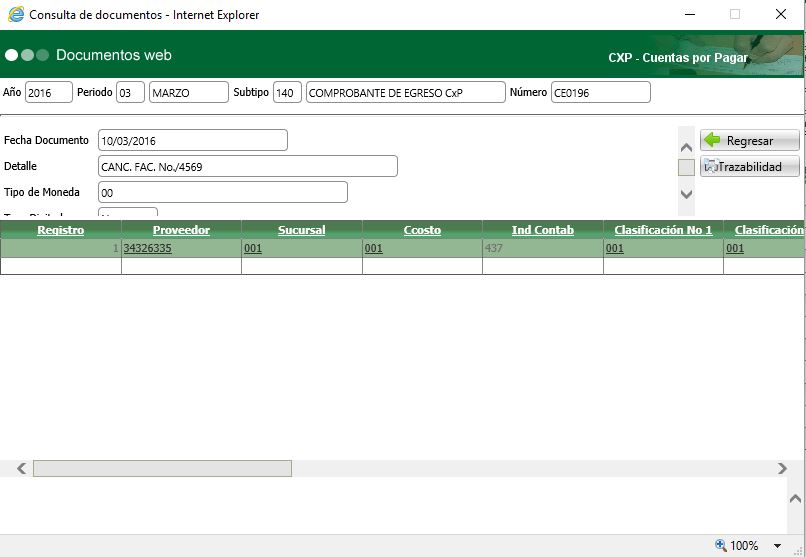The image size is (806, 557).
Task: Close the Consulta de documentos window
Action: [x=781, y=14]
